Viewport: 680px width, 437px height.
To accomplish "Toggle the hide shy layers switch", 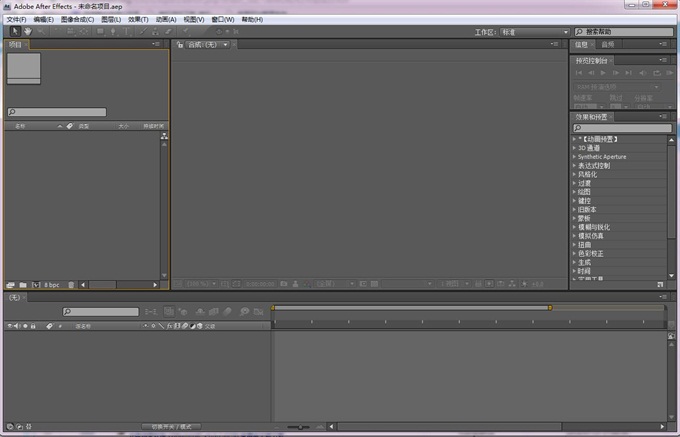I will [200, 311].
